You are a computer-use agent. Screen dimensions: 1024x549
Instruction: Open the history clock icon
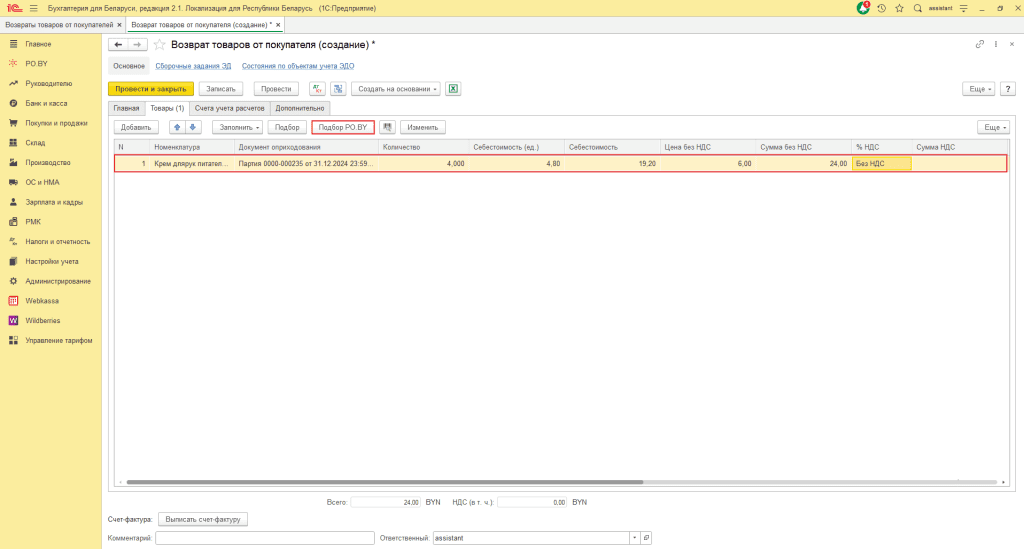pyautogui.click(x=881, y=8)
